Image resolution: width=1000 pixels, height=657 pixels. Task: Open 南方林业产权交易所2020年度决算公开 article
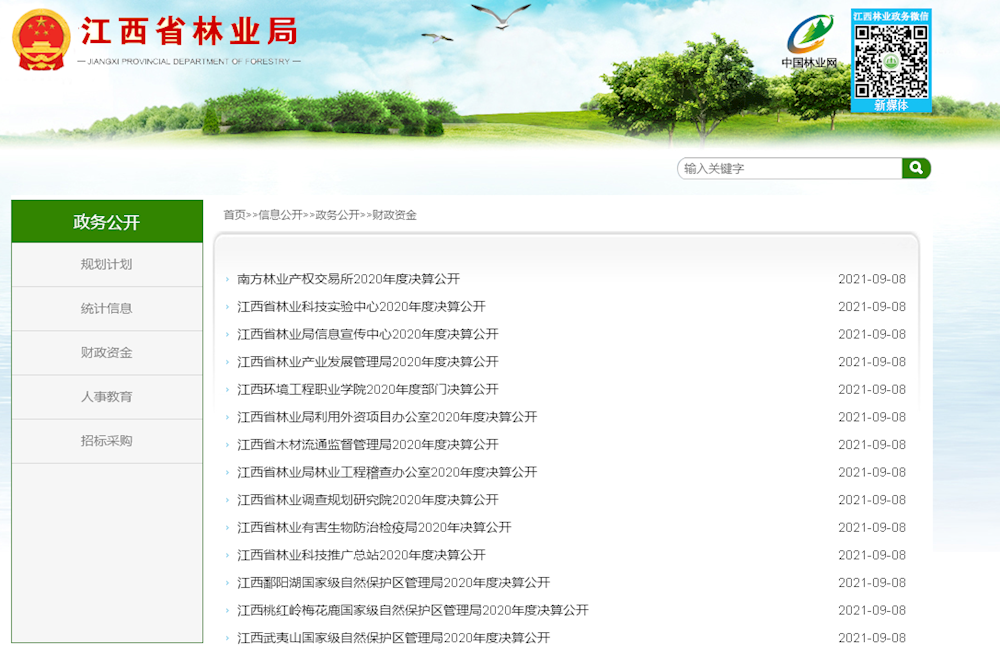348,279
